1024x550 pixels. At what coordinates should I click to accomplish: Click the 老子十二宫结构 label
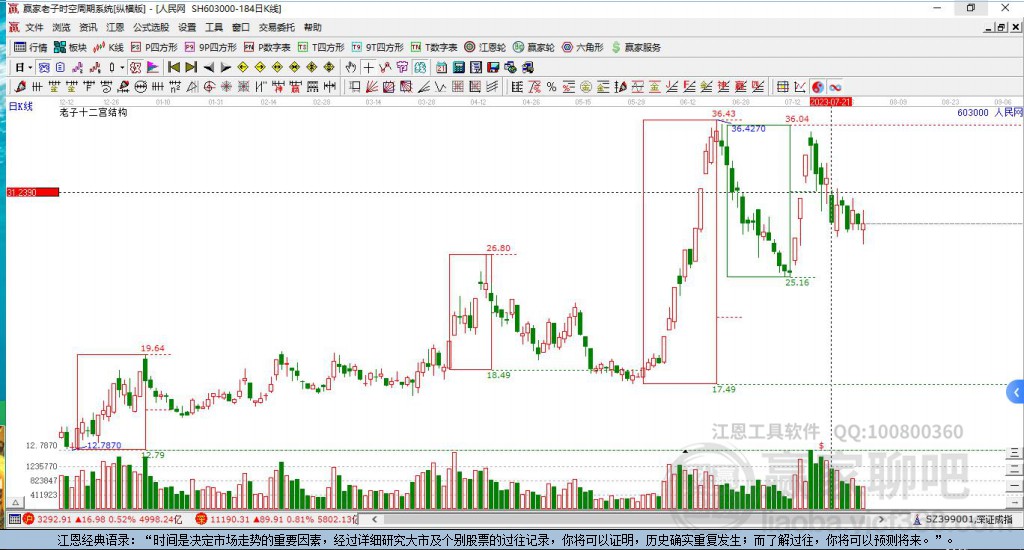tap(93, 112)
